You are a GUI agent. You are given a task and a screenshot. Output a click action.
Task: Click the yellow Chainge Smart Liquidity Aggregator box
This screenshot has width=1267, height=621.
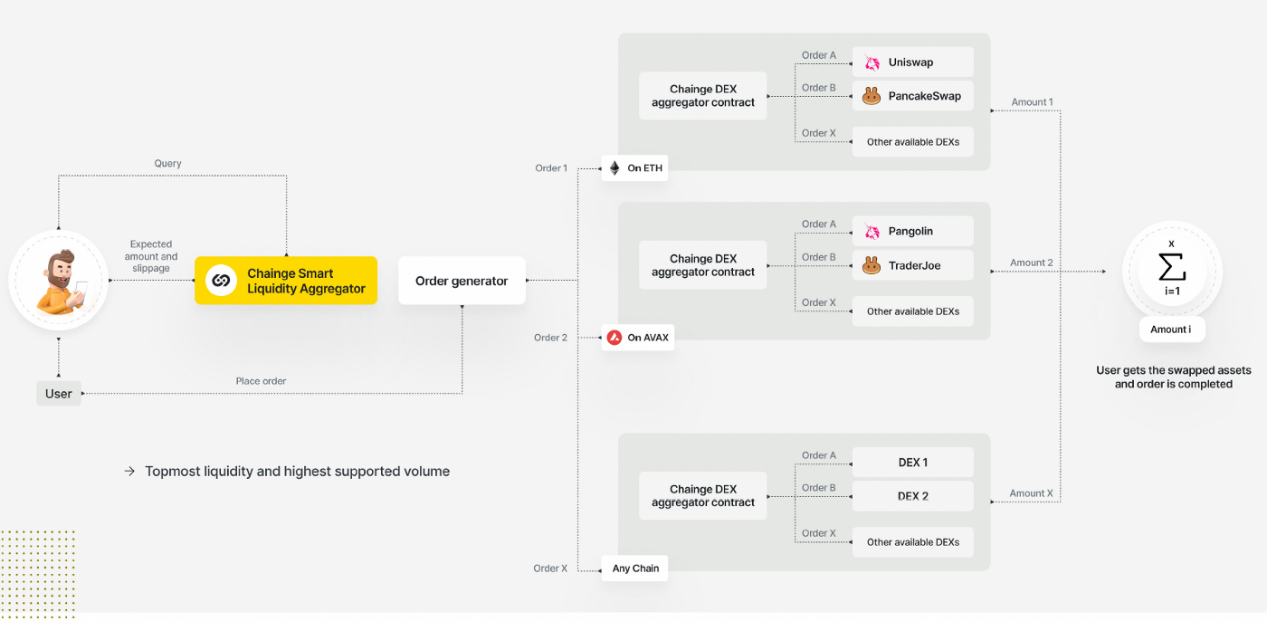286,281
